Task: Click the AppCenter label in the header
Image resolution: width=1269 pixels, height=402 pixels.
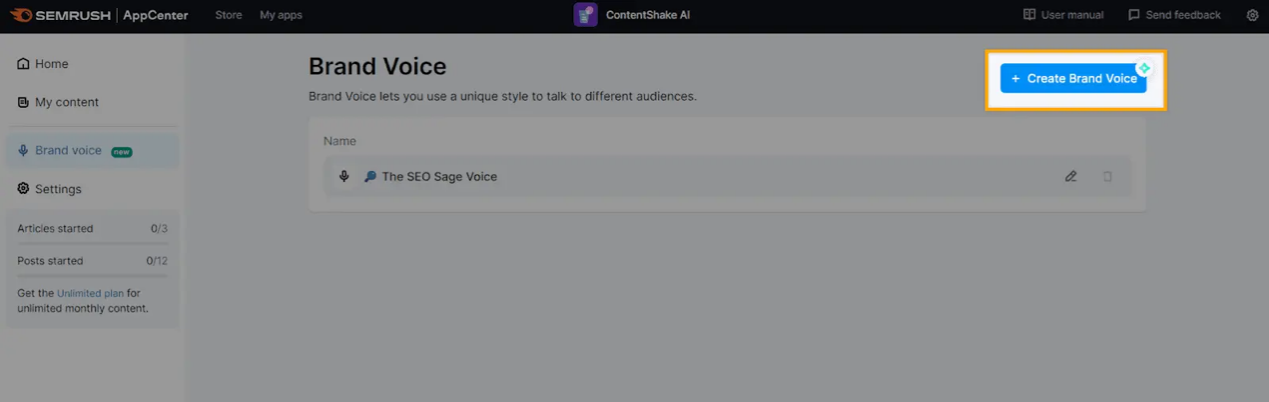Action: [155, 15]
